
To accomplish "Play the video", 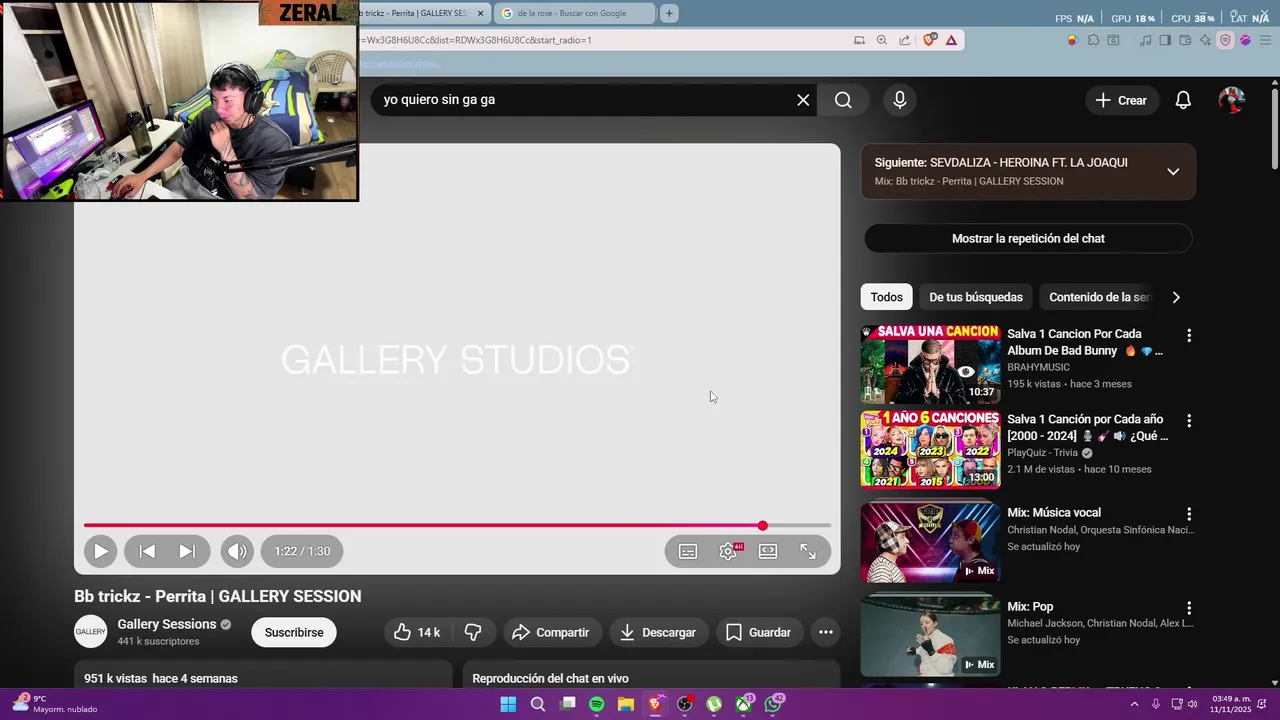I will [x=100, y=551].
